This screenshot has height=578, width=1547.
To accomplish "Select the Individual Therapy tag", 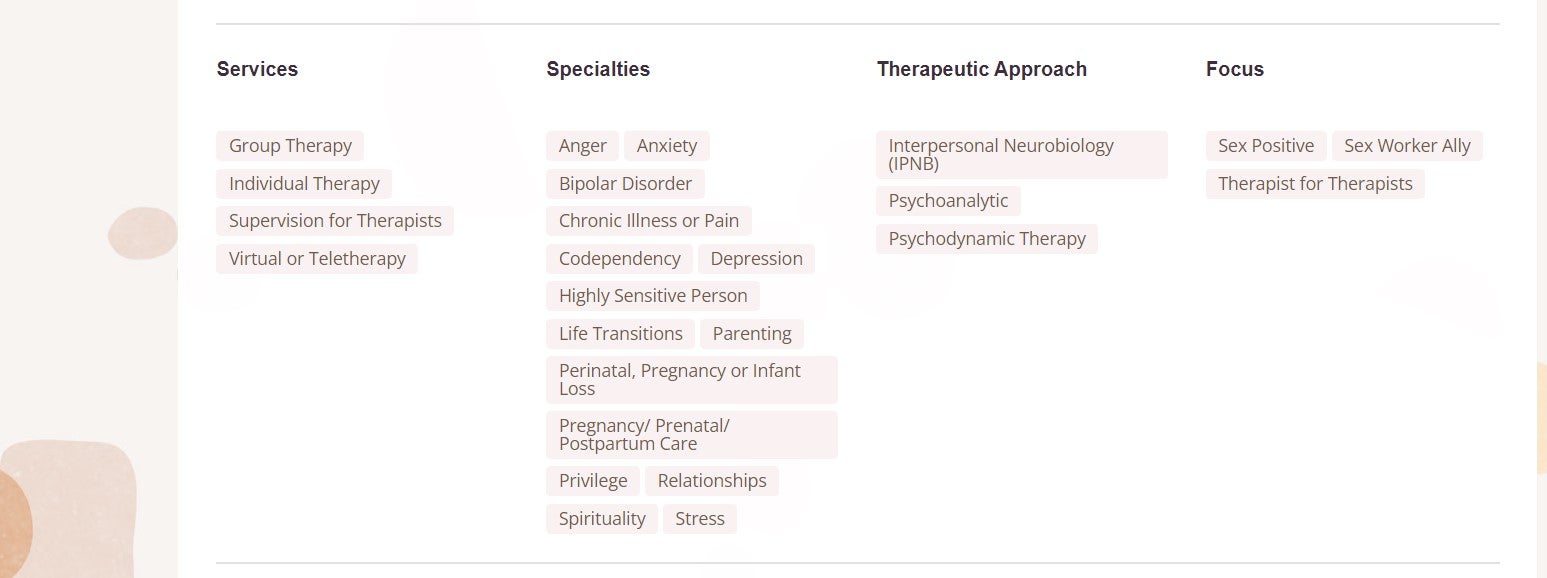I will pyautogui.click(x=304, y=184).
